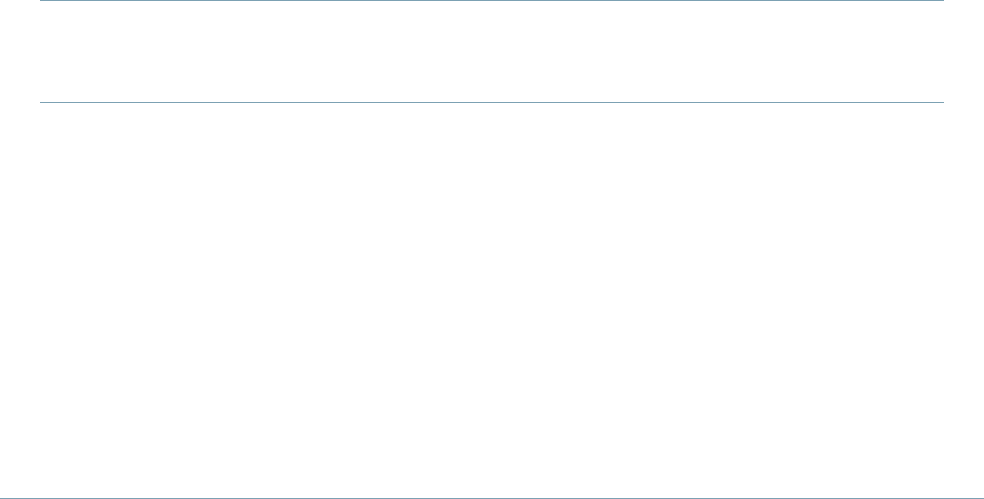Click the left end of second divider
This screenshot has height=499, width=984.
tap(43, 102)
